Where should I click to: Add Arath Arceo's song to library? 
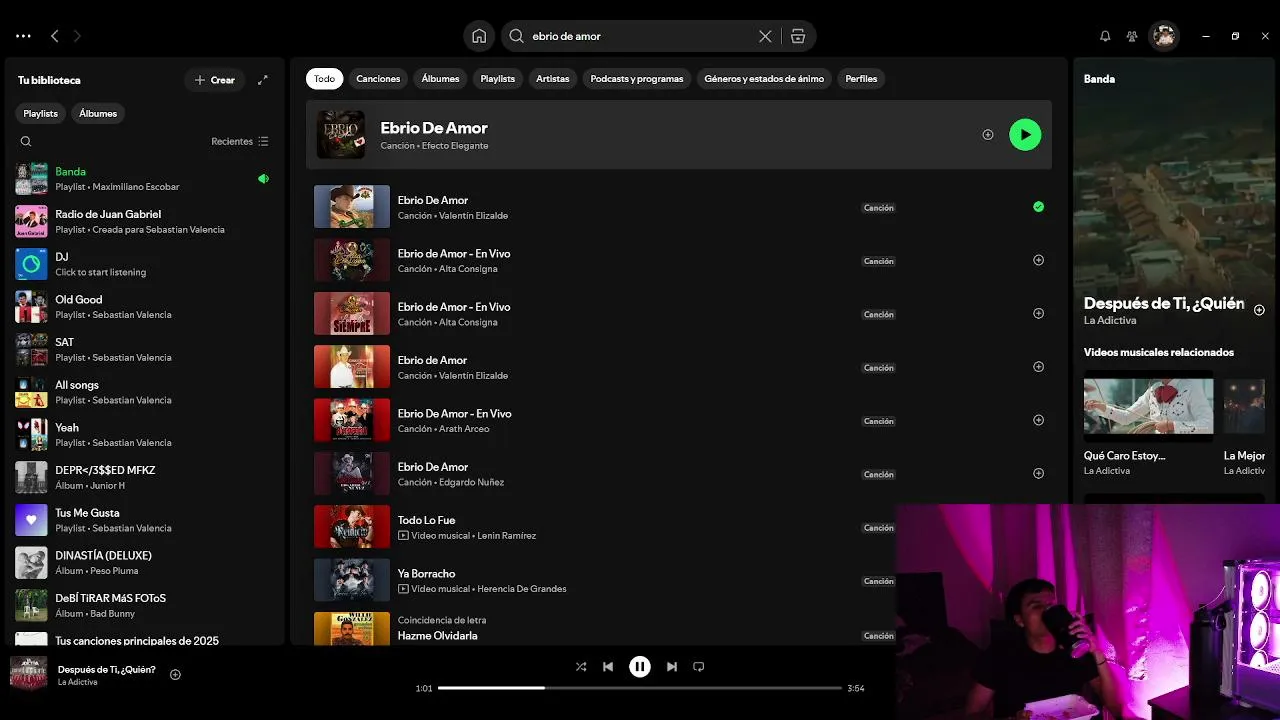[x=1038, y=420]
